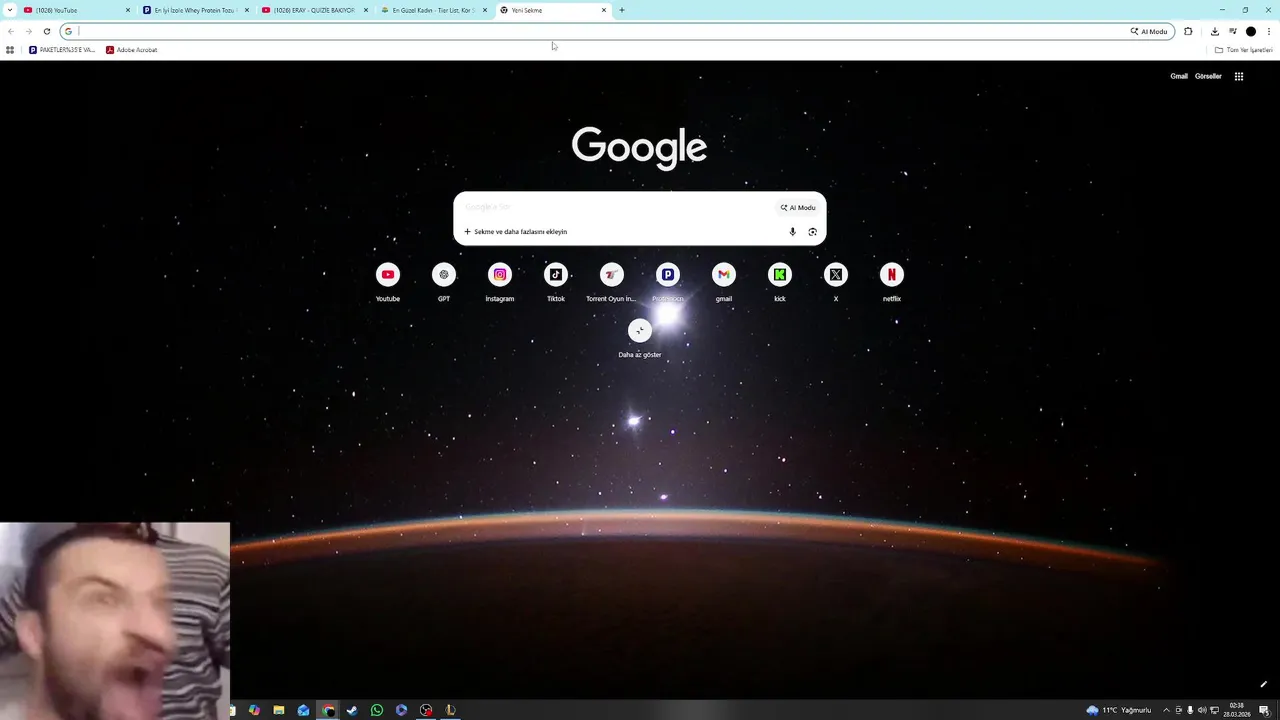Open notifications in the taskbar corner
Screen dimensions: 1280x720
pos(1264,710)
